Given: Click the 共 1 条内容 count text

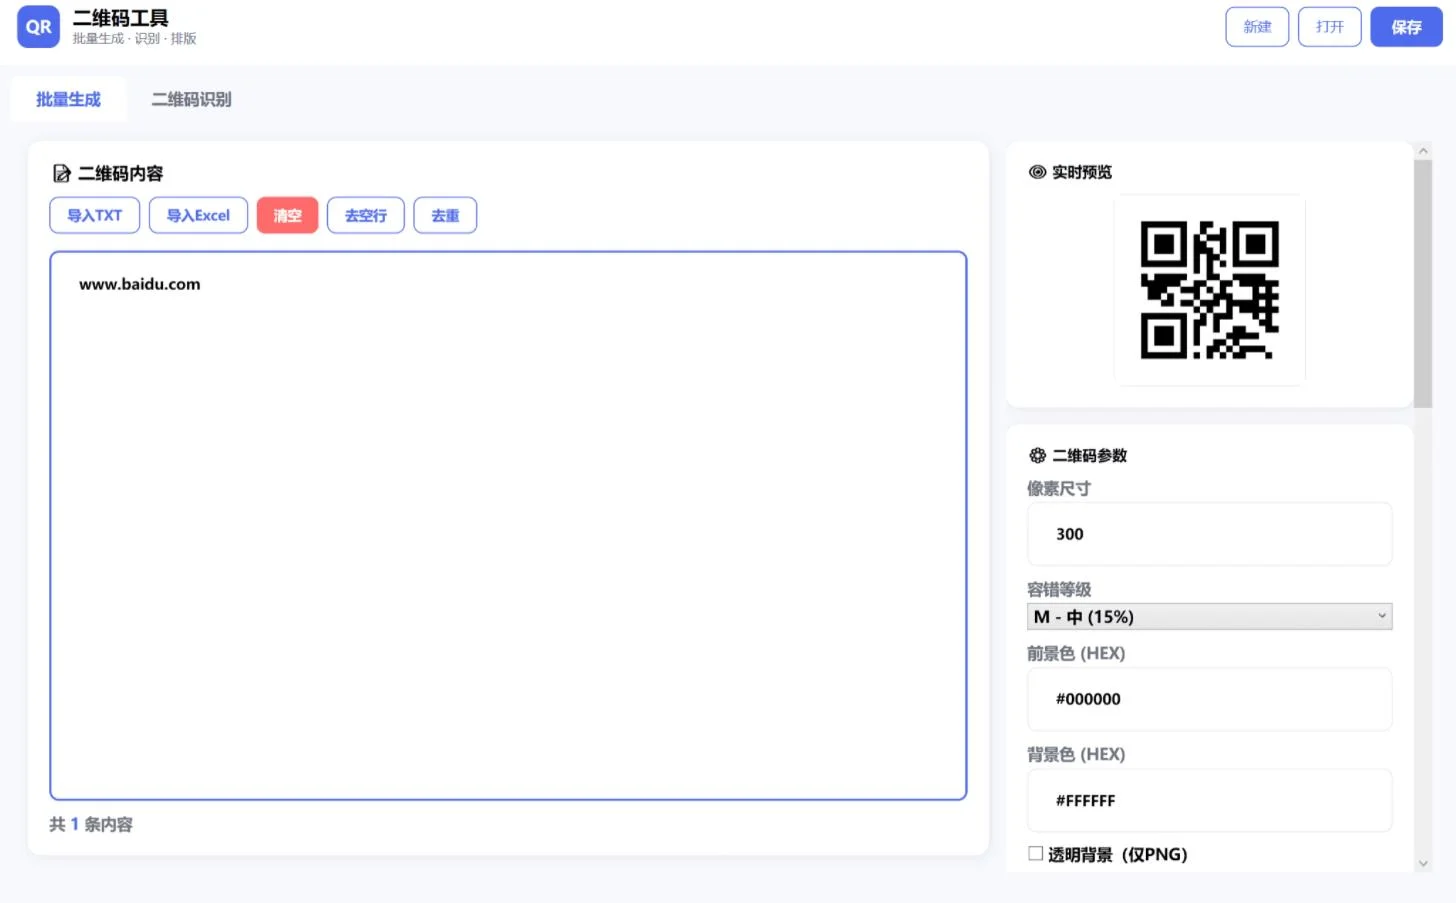Looking at the screenshot, I should pos(91,824).
